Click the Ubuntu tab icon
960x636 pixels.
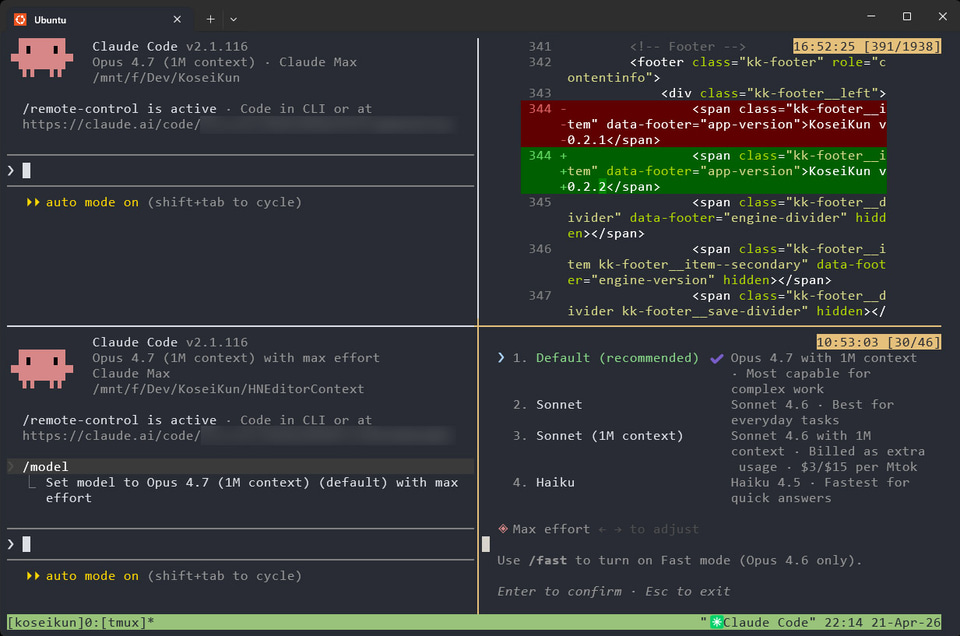(x=20, y=20)
